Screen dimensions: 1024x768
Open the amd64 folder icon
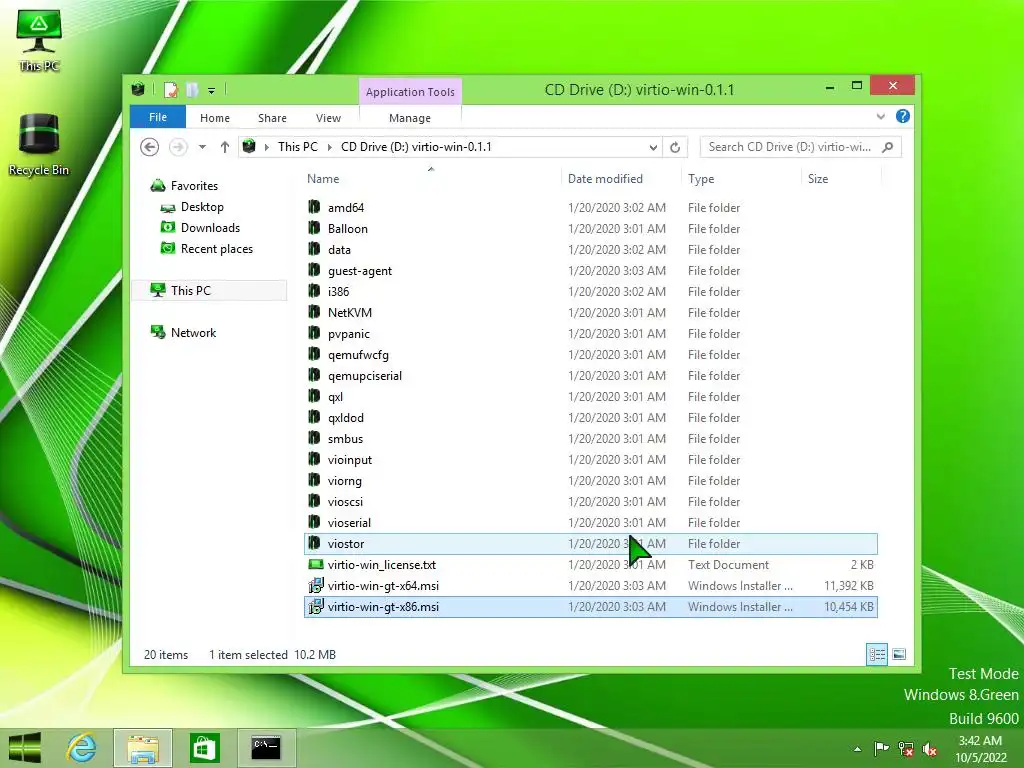pos(314,207)
